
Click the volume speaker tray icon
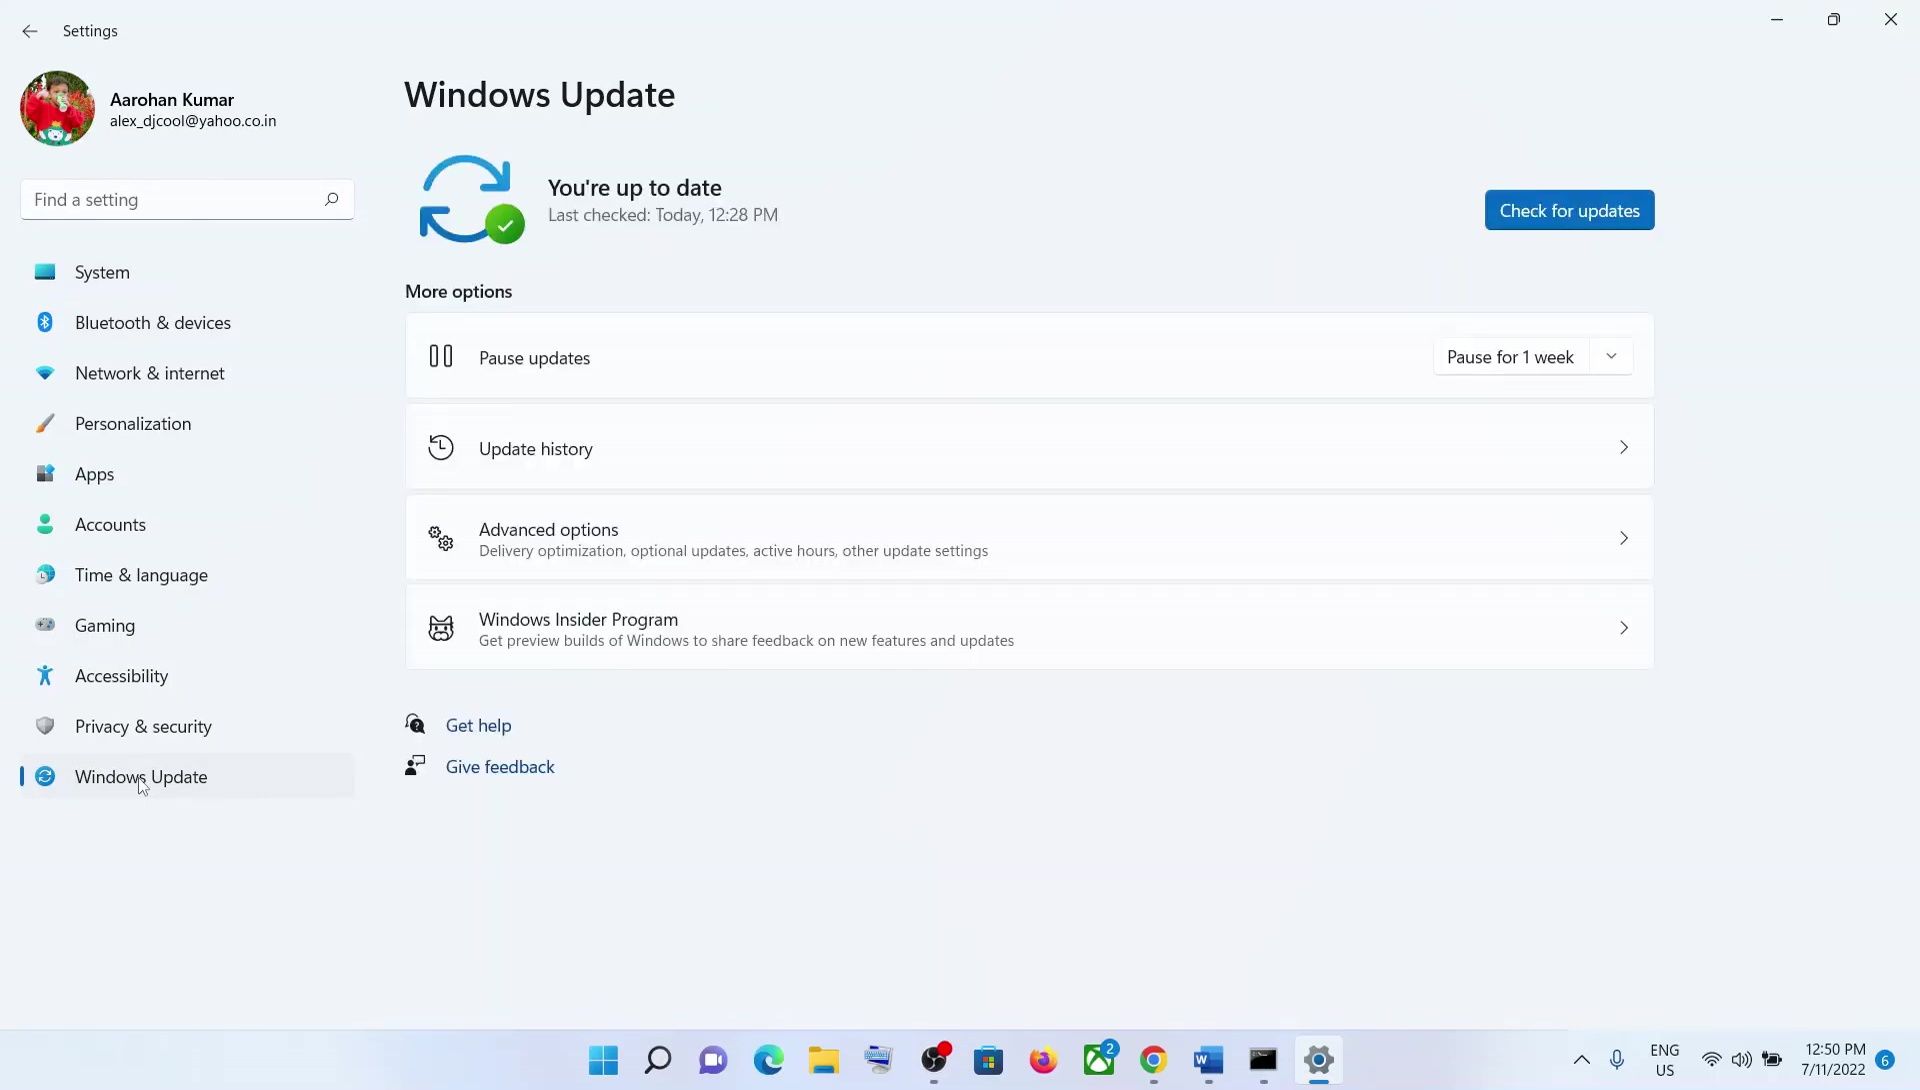click(x=1742, y=1060)
